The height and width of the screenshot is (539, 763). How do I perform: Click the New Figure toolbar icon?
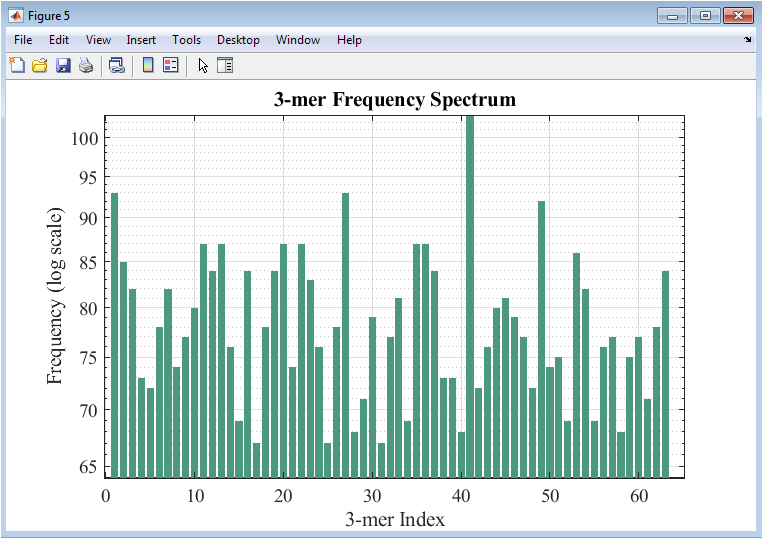[17, 66]
